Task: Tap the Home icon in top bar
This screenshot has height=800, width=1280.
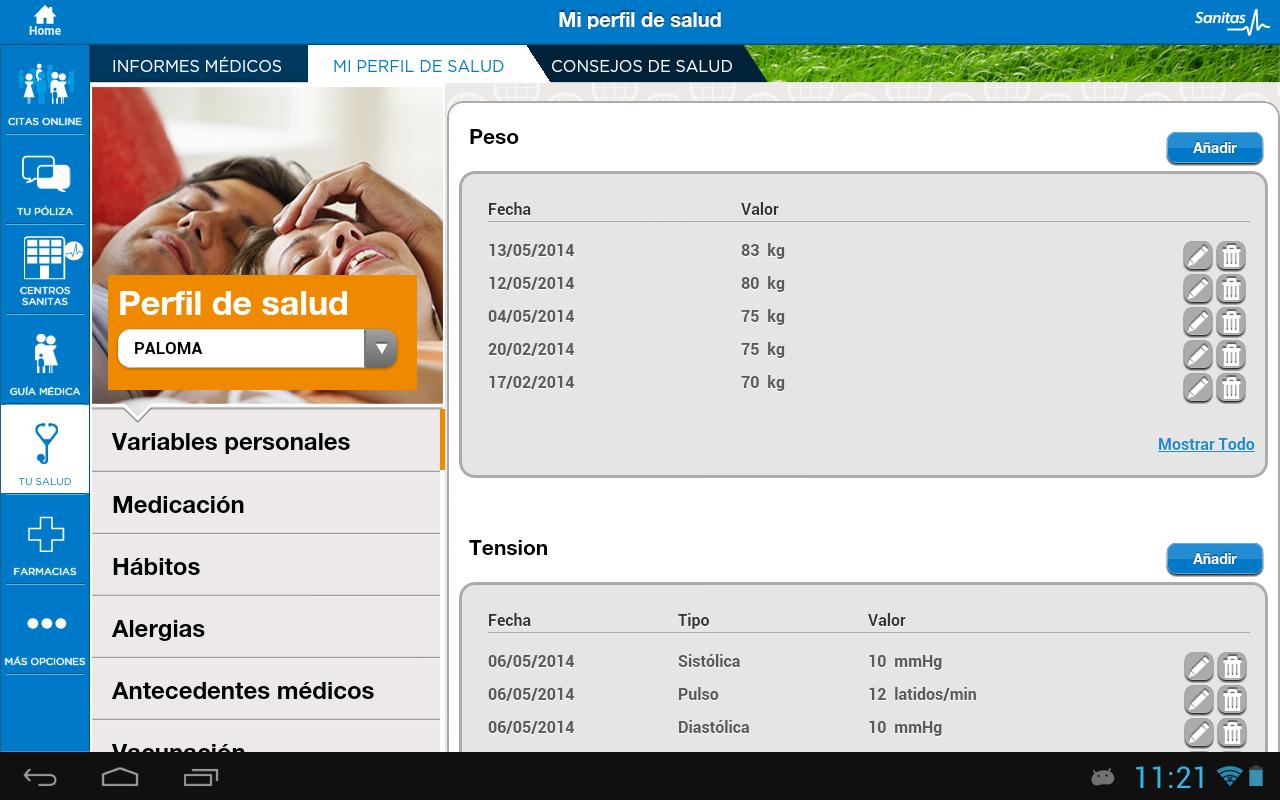Action: pyautogui.click(x=44, y=20)
